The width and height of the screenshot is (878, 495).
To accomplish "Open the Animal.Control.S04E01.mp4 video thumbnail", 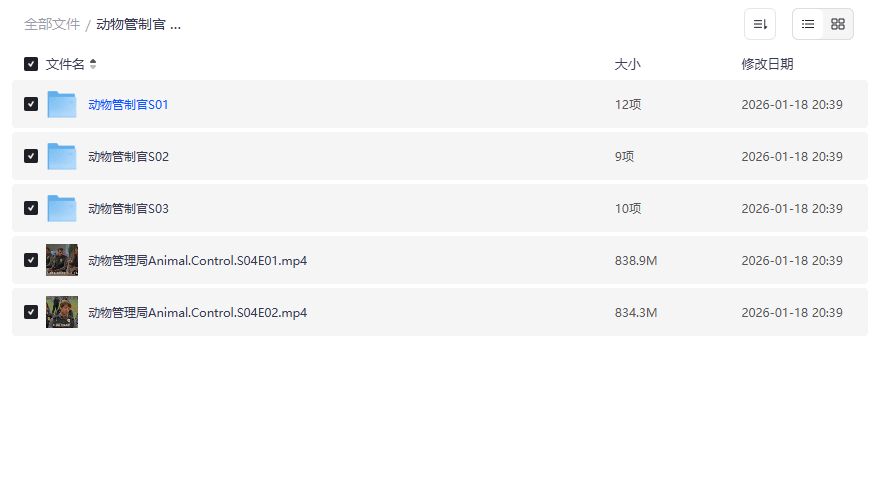I will [x=62, y=260].
